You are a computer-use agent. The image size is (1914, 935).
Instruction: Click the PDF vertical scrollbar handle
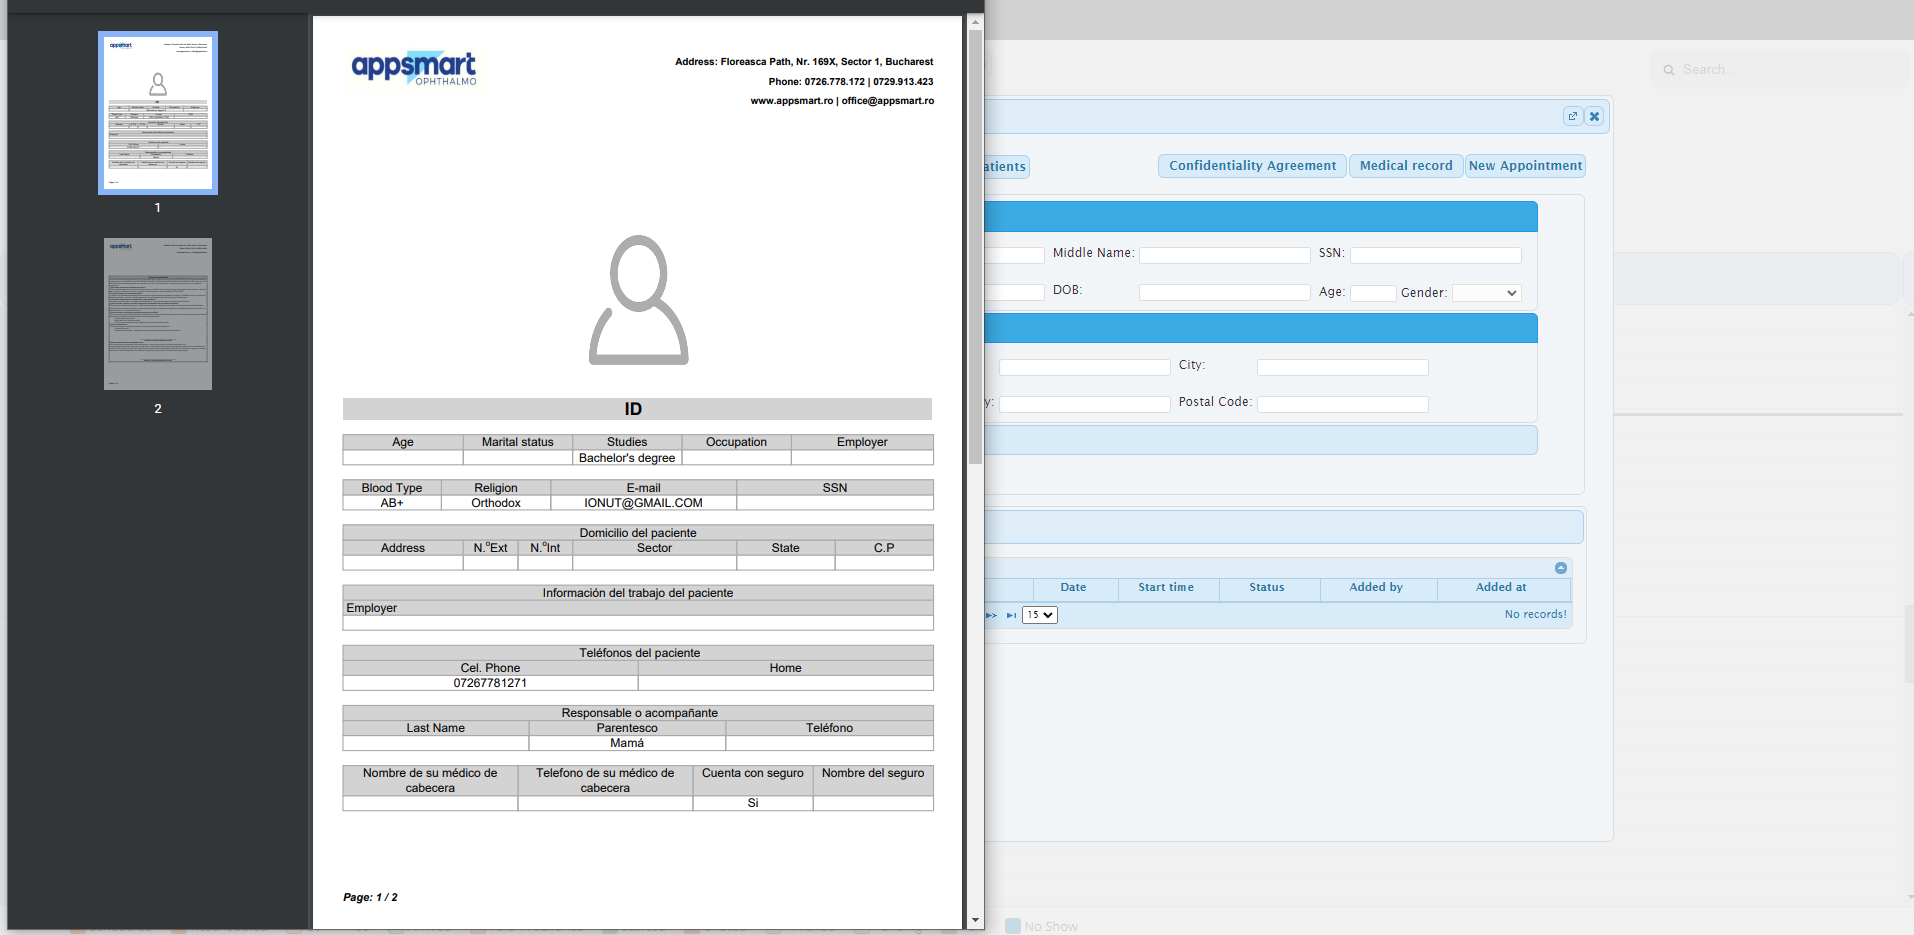(x=975, y=247)
